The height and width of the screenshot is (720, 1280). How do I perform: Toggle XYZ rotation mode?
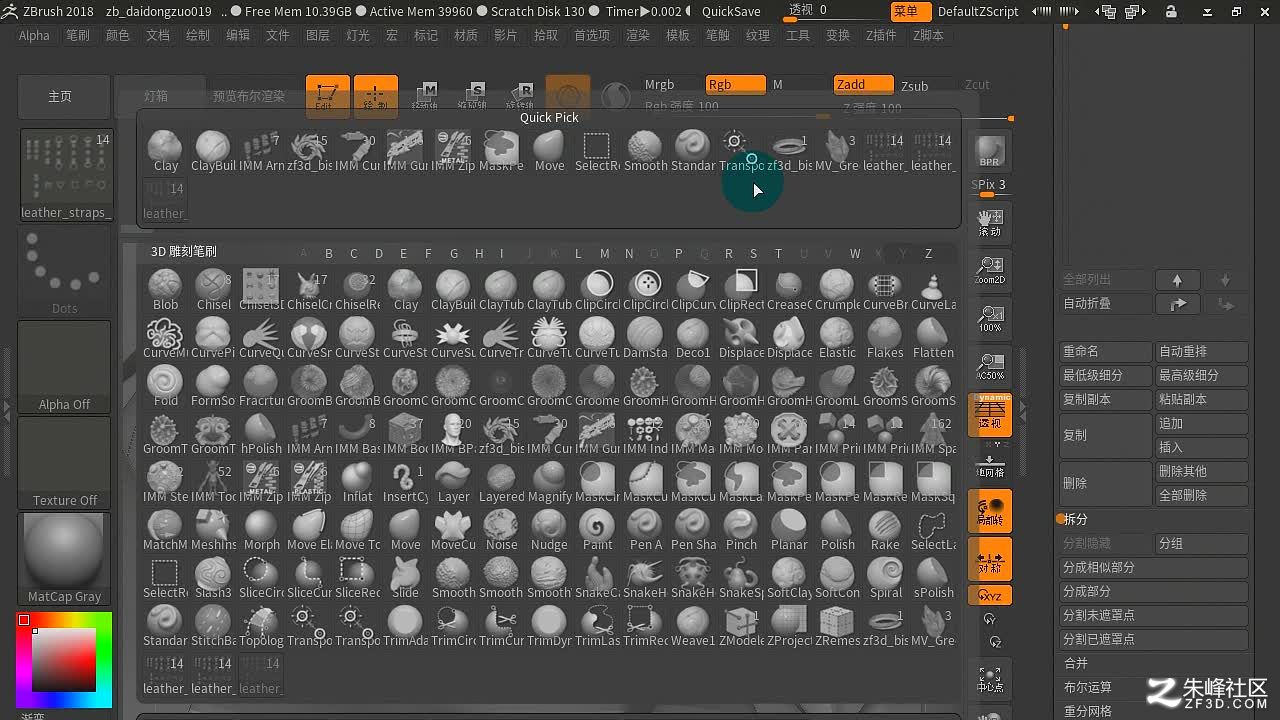(990, 595)
